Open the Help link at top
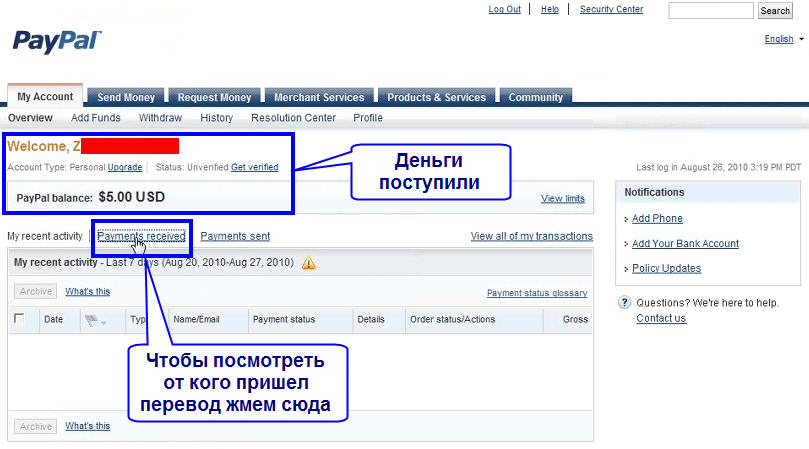This screenshot has width=809, height=449. click(x=549, y=9)
